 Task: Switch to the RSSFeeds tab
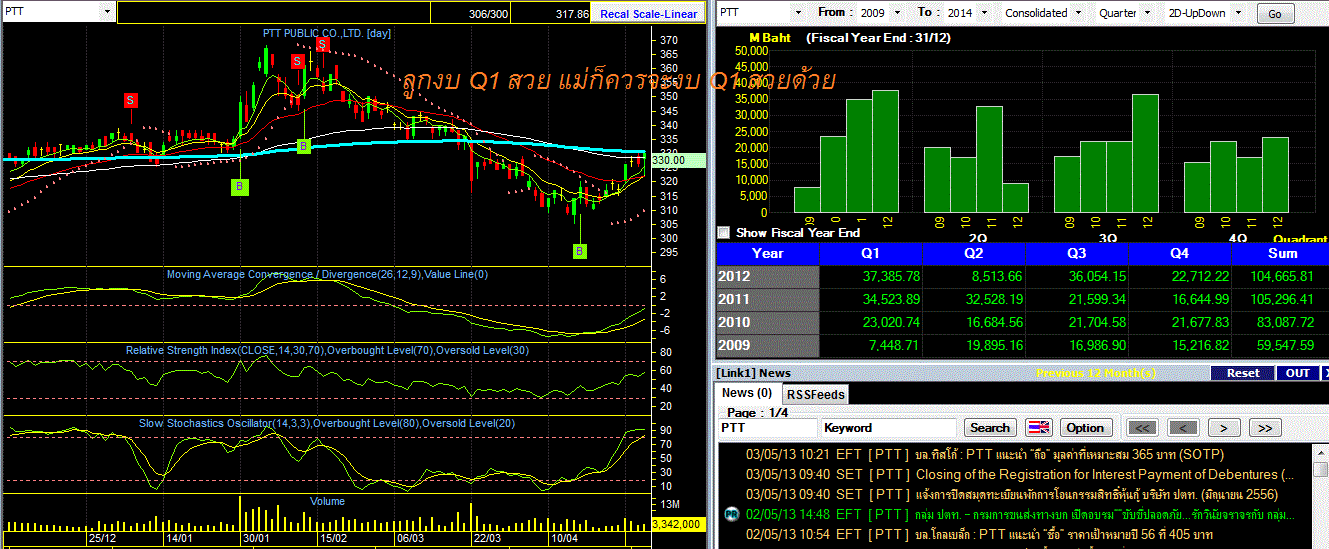coord(813,394)
